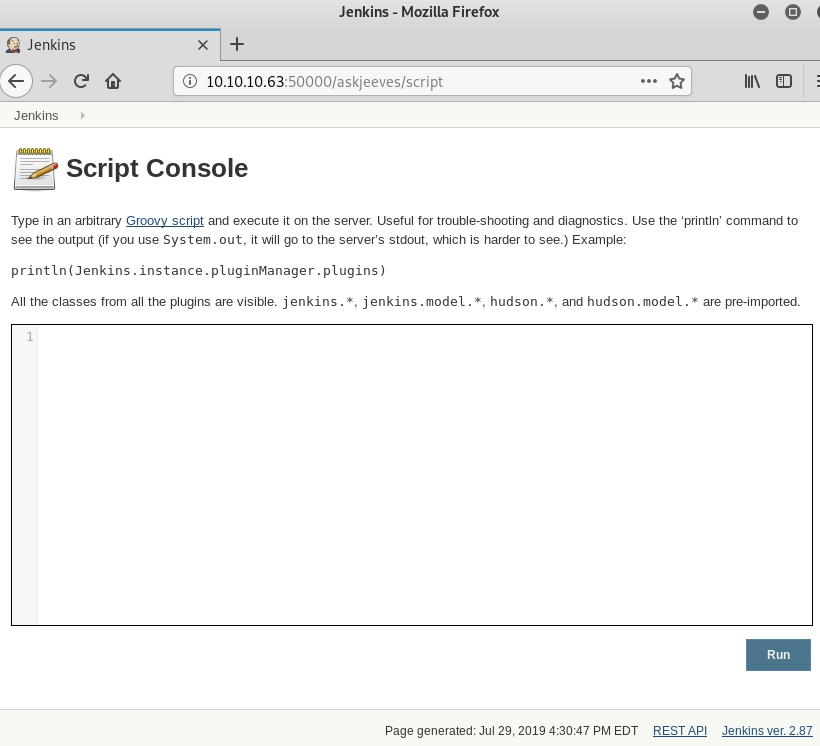Close the Jenkins tab
This screenshot has width=820, height=746.
(203, 45)
